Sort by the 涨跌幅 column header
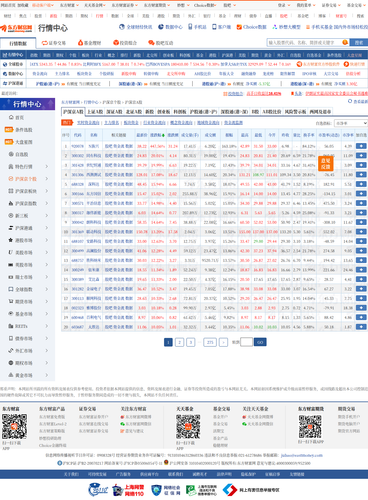Image resolution: width=368 pixels, height=500 pixels. pyautogui.click(x=157, y=135)
